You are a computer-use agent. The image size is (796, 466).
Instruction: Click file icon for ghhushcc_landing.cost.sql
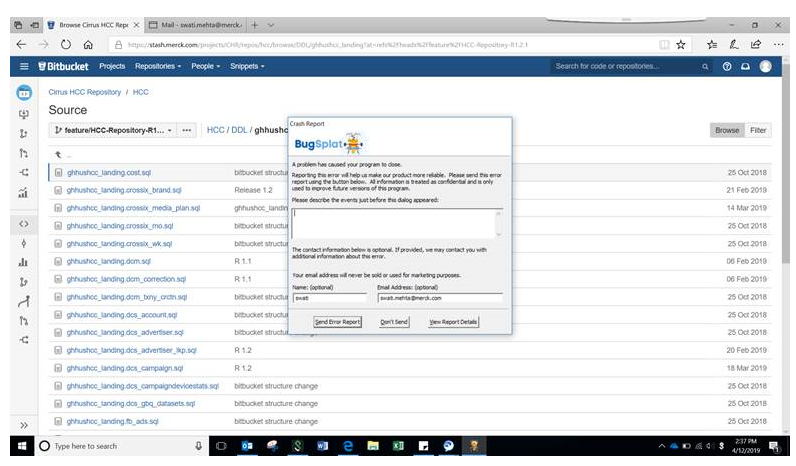click(x=58, y=173)
